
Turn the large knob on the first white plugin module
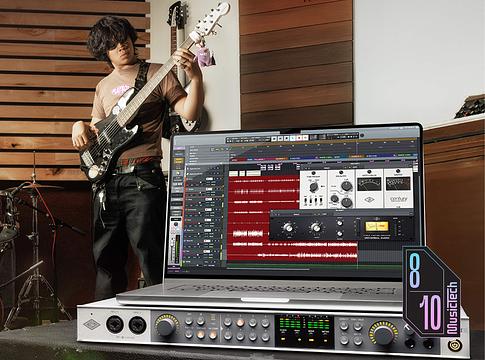pos(313,187)
